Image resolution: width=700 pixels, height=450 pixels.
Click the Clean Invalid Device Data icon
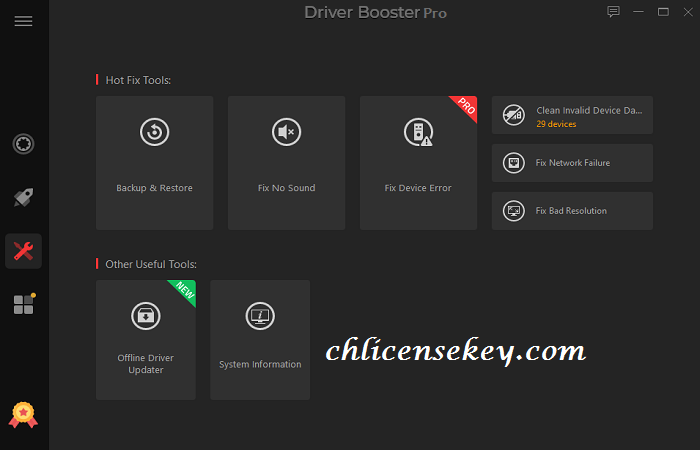click(514, 115)
